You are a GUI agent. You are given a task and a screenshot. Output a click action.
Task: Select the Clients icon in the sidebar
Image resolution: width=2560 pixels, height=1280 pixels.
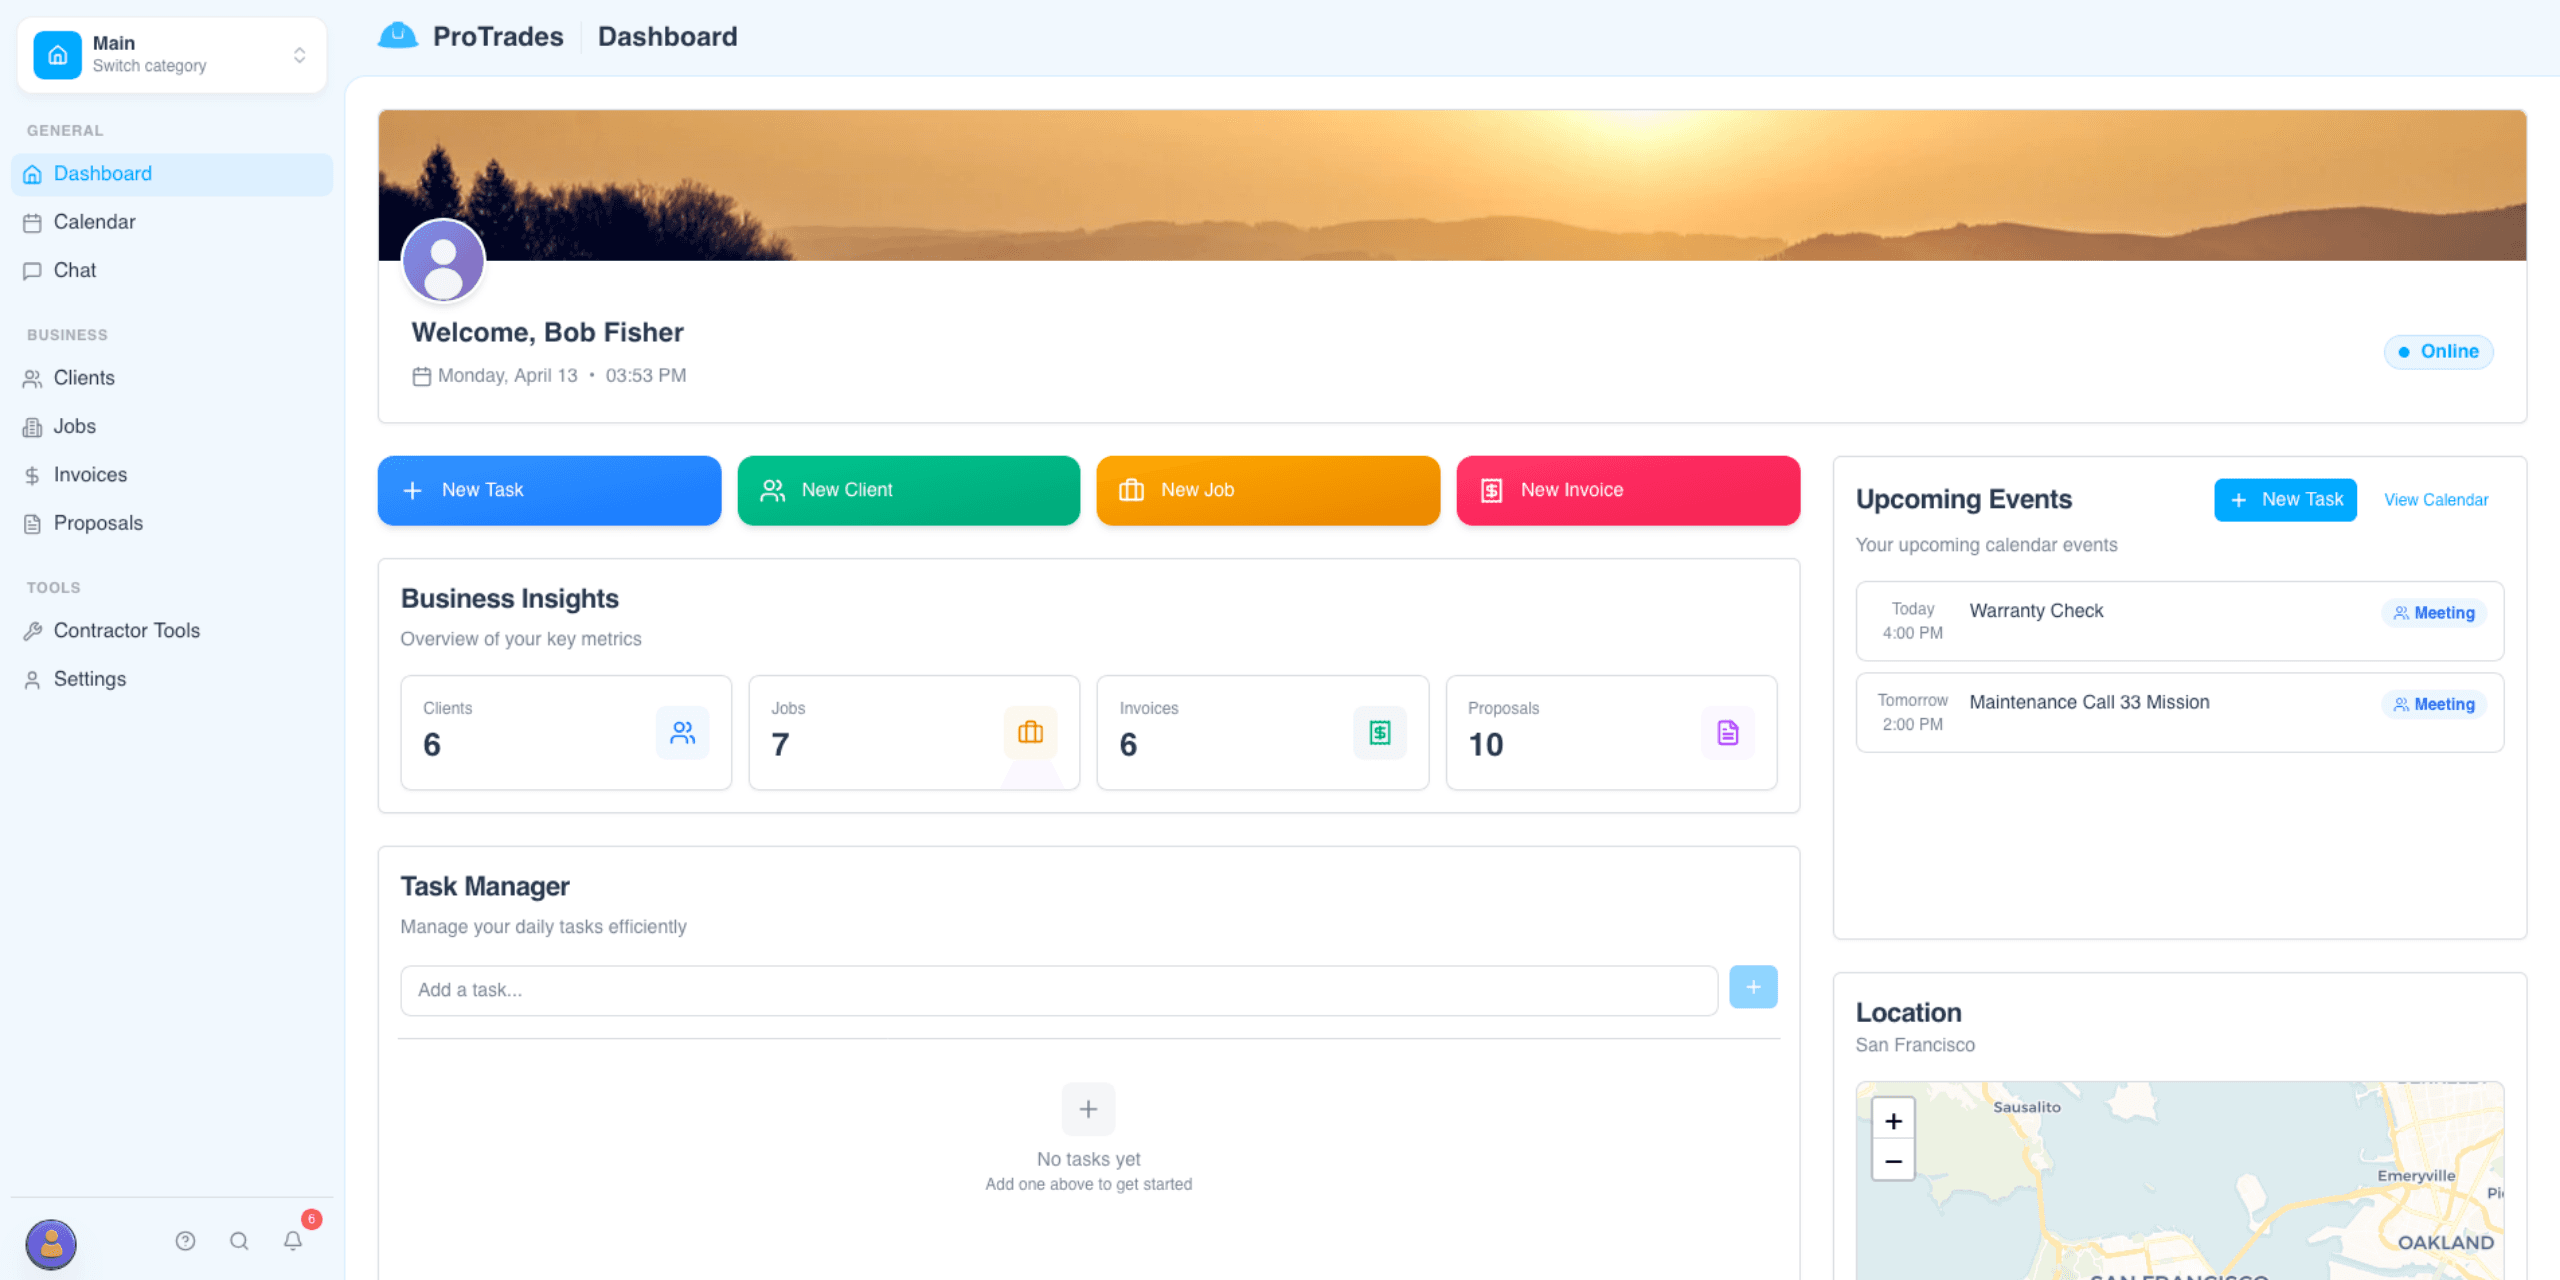tap(33, 378)
